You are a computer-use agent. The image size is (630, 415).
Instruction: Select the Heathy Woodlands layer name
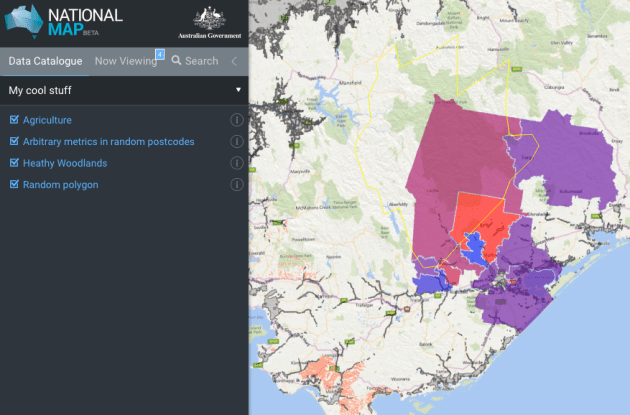click(65, 163)
